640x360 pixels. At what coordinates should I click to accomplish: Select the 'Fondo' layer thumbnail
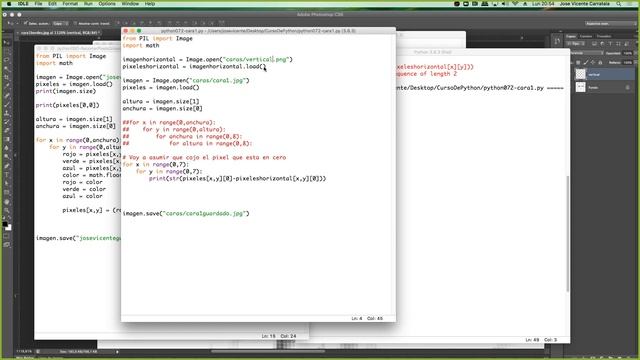[580, 87]
